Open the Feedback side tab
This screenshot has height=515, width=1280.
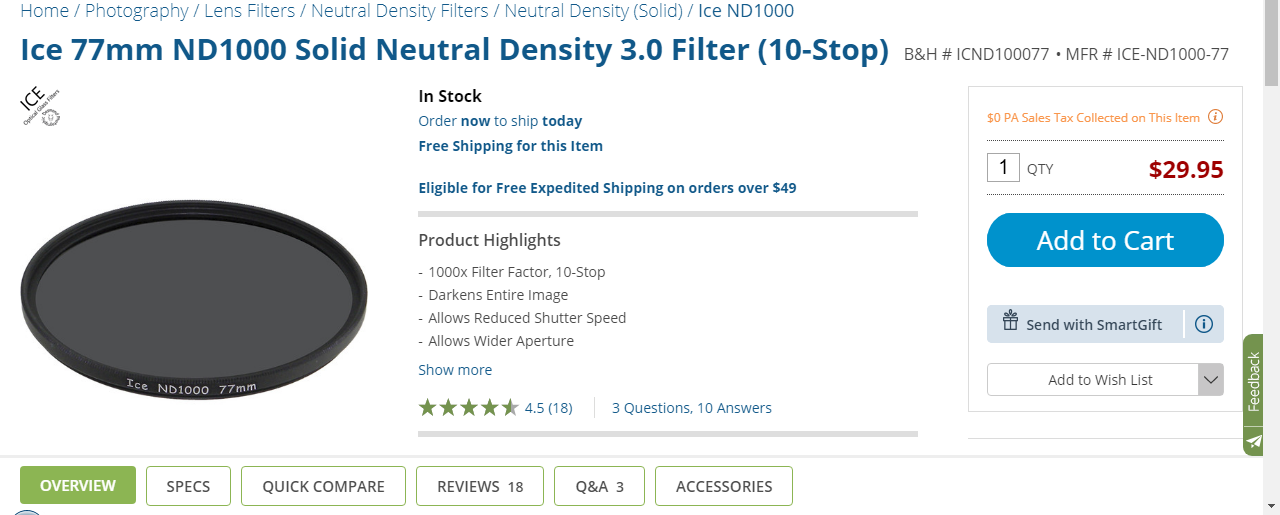(x=1254, y=381)
